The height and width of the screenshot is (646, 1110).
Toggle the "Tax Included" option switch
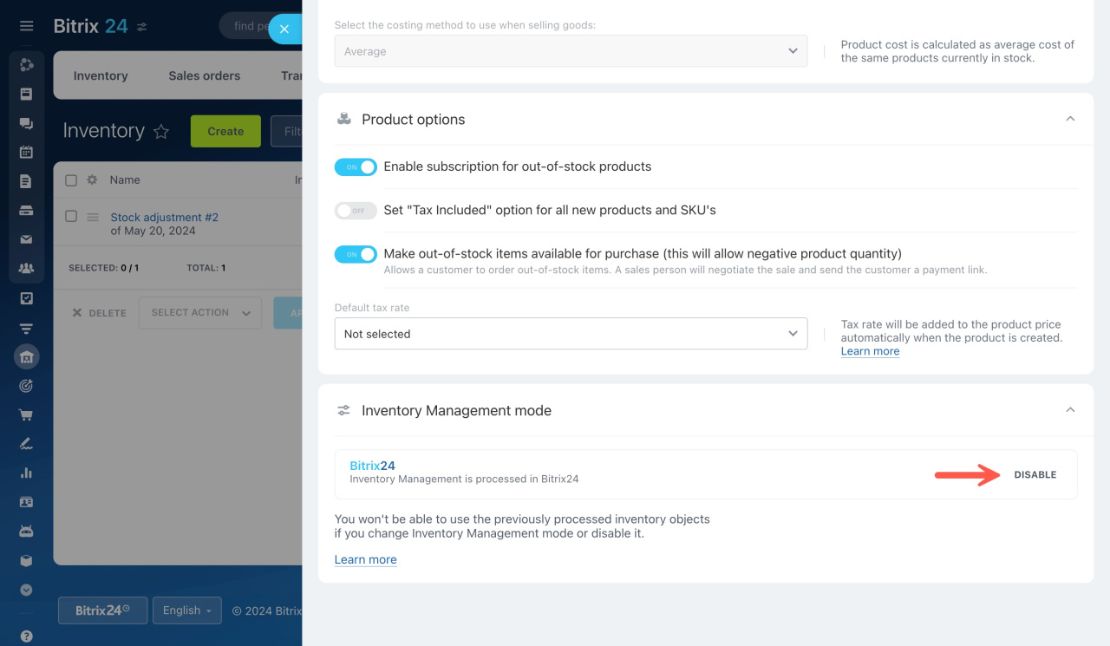(355, 210)
